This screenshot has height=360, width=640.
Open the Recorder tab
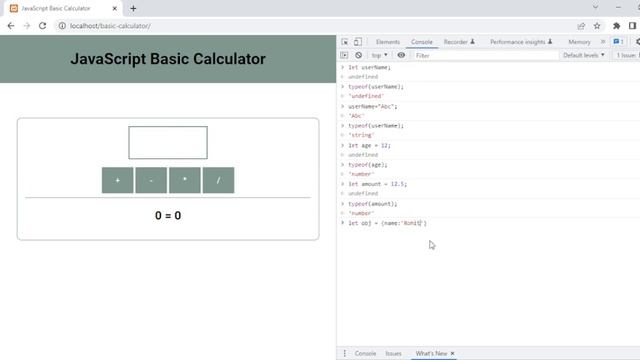[459, 42]
